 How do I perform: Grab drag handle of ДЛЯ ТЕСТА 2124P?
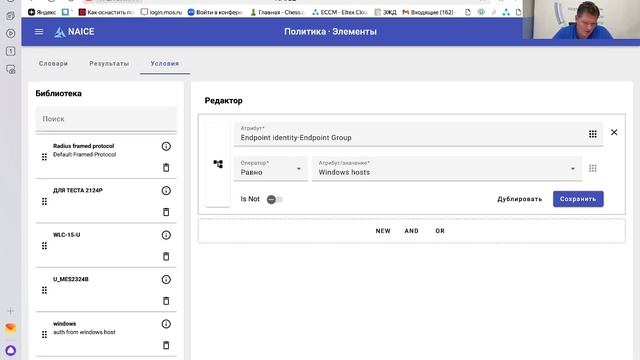[44, 201]
